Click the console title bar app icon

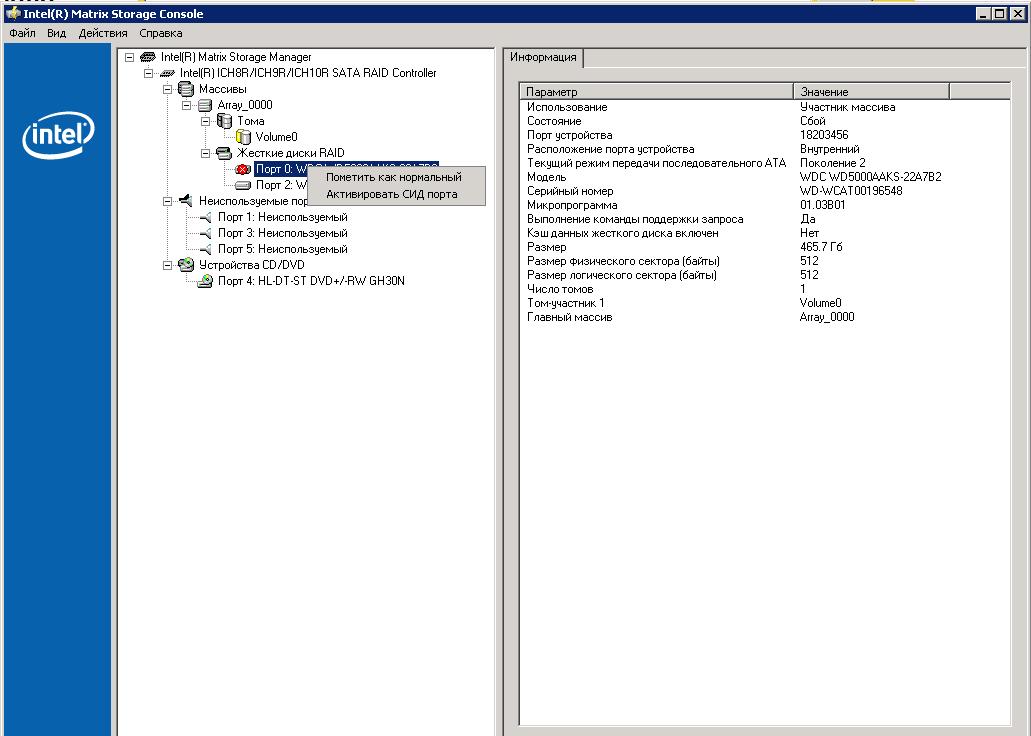[x=12, y=13]
